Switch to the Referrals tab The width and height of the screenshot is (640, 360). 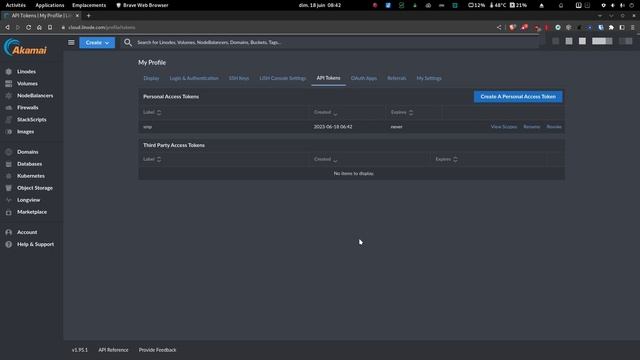(396, 78)
